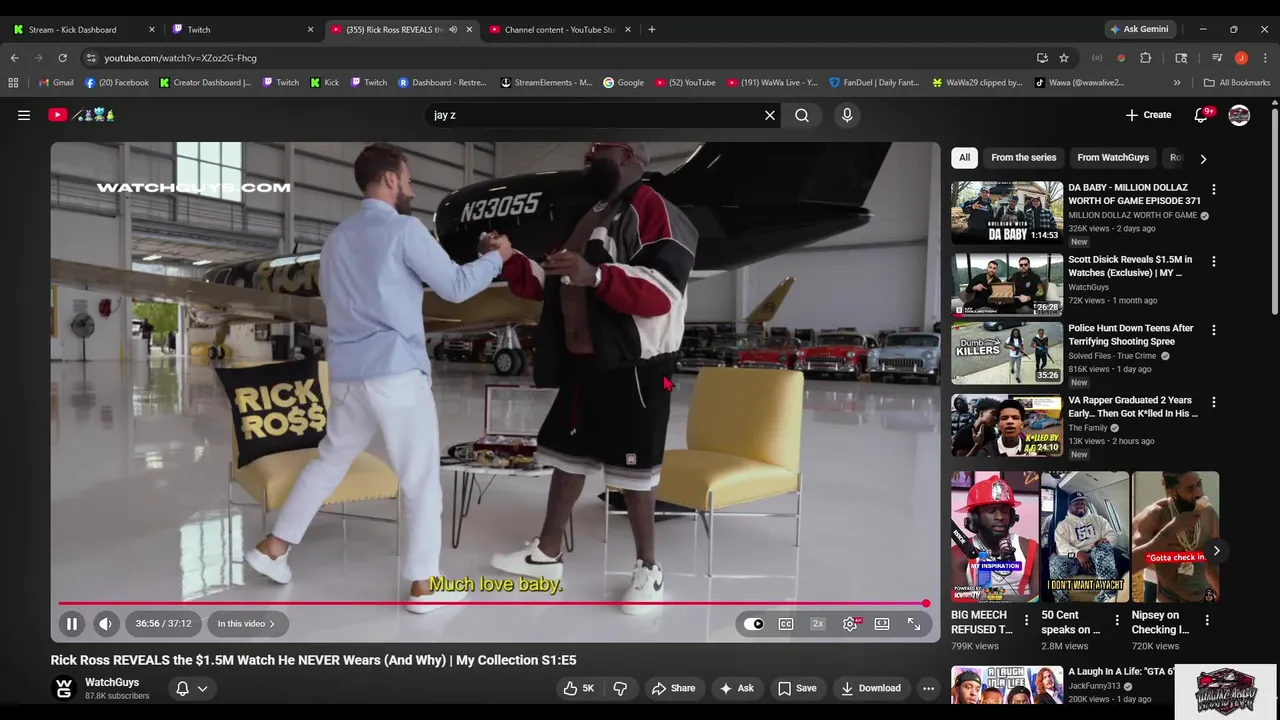The width and height of the screenshot is (1280, 720).
Task: Open YouTube notifications bell
Action: (1201, 115)
